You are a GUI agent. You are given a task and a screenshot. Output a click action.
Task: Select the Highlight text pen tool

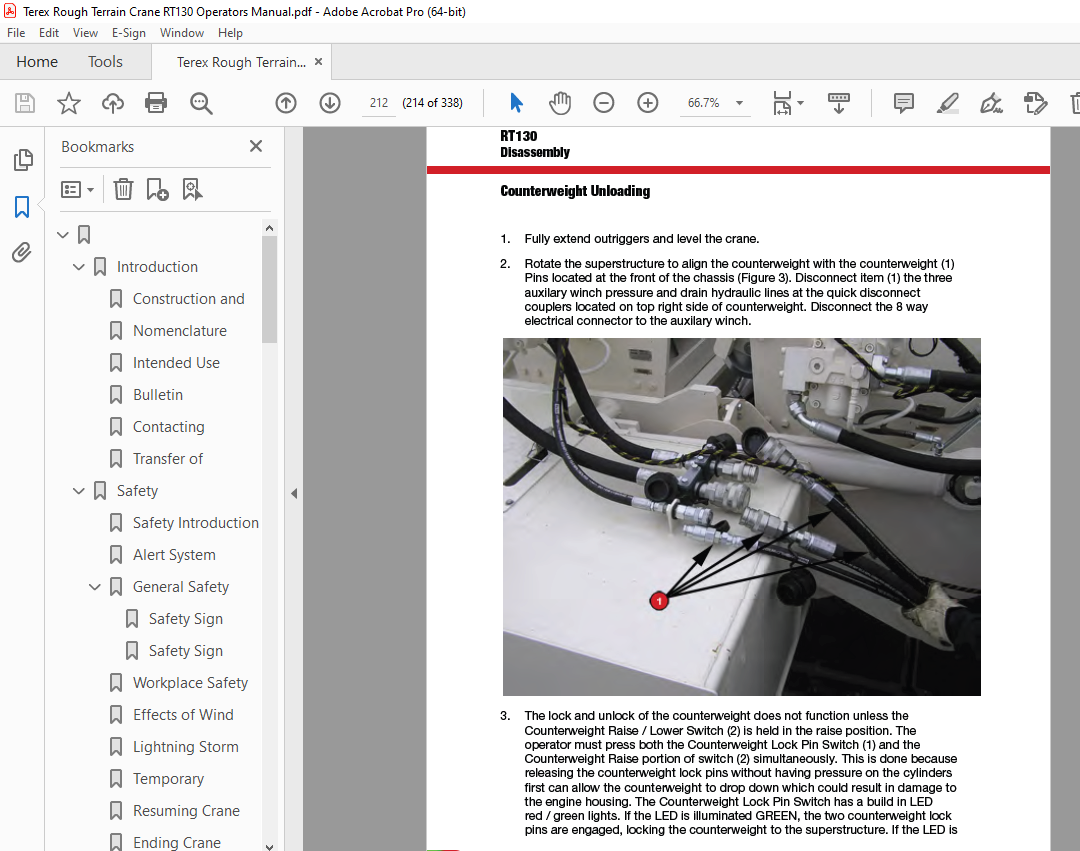point(948,103)
